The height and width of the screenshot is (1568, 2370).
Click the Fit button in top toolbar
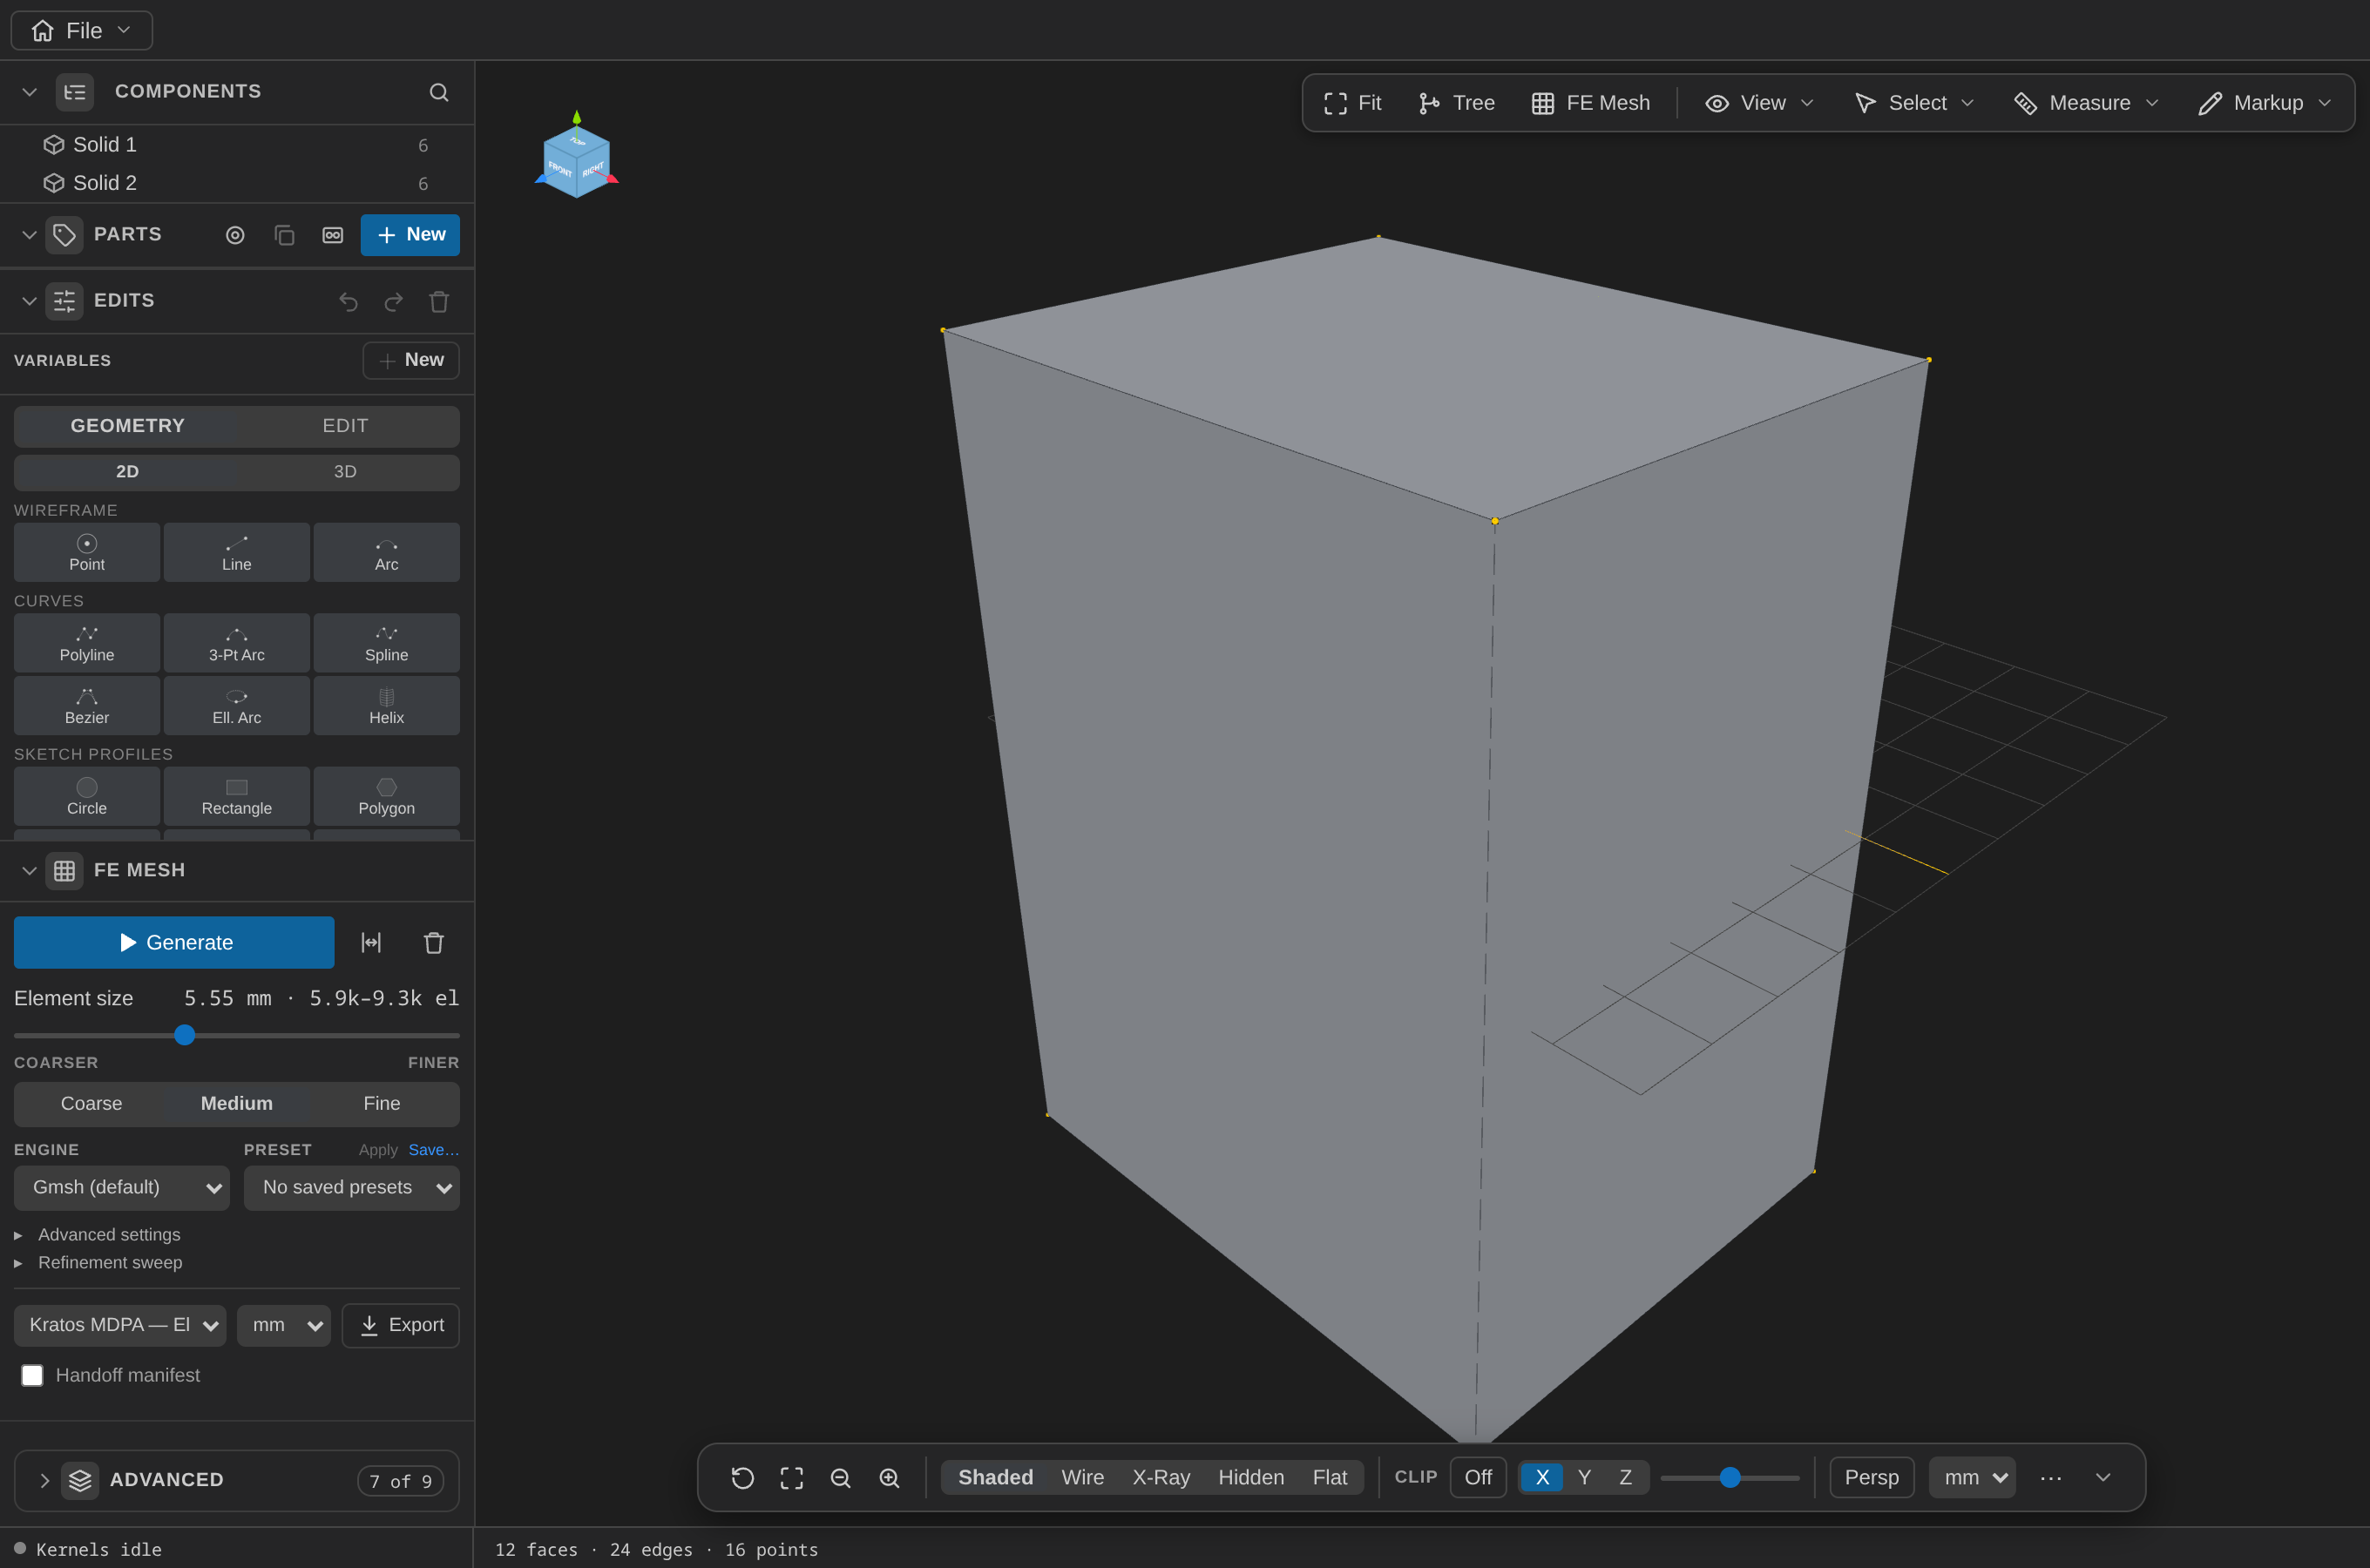click(1353, 103)
